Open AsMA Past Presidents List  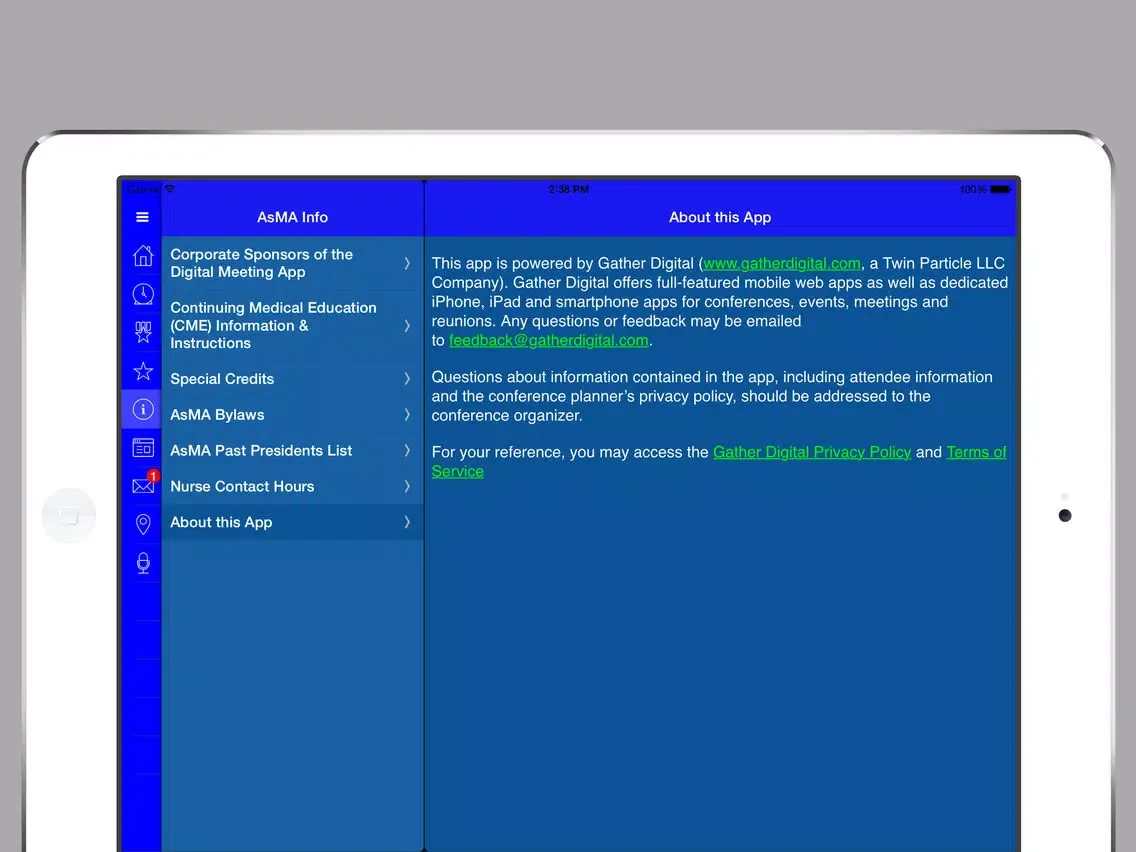[292, 450]
